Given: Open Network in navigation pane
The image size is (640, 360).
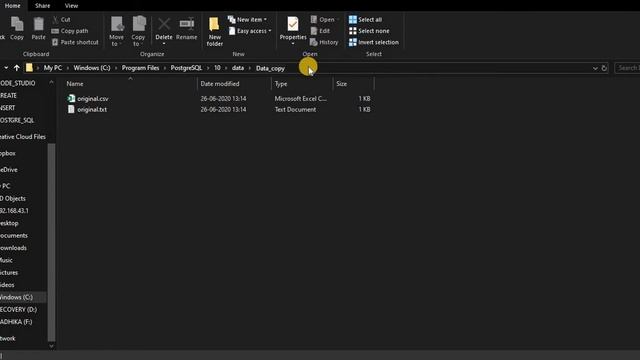Looking at the screenshot, I should tap(8, 338).
